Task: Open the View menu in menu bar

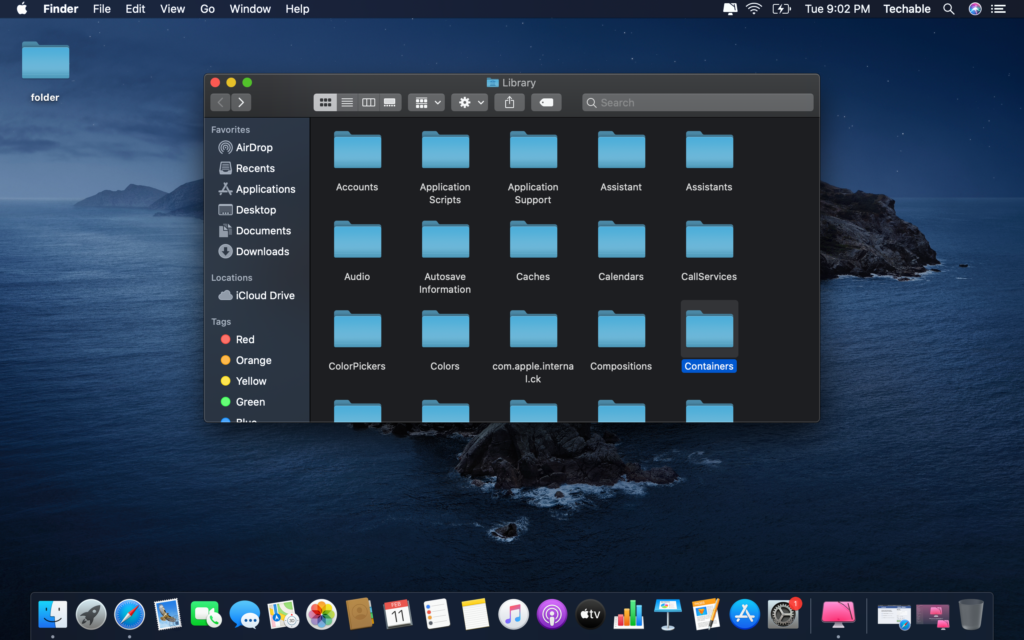Action: click(x=172, y=9)
